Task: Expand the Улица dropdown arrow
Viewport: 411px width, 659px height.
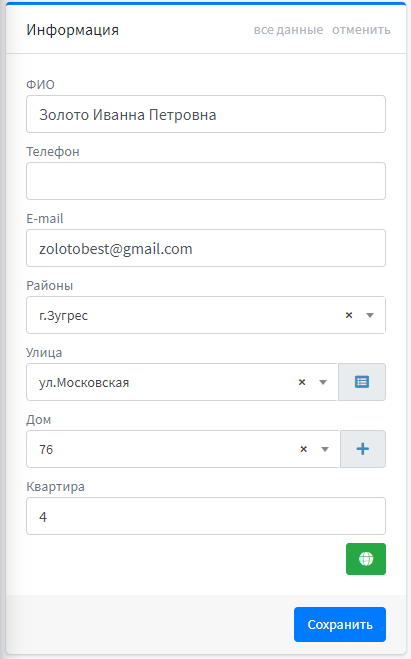Action: click(323, 382)
